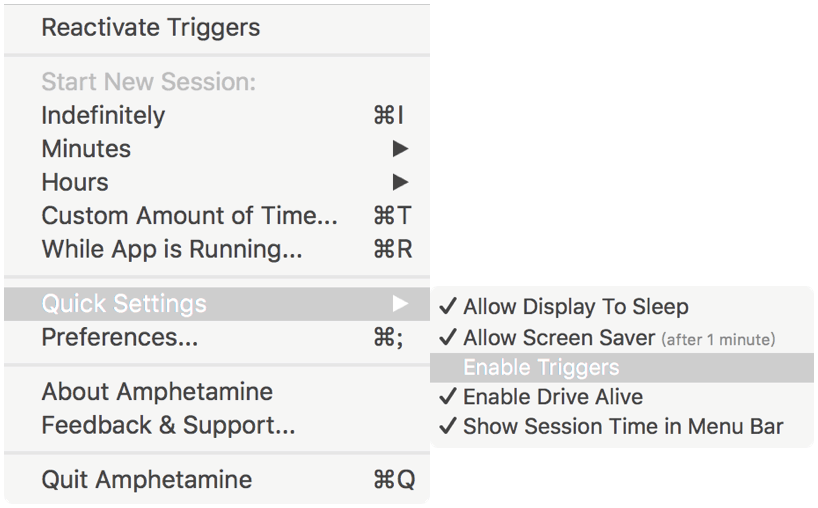Click the Hours menu entry
Viewport: 818px width, 508px height.
[75, 182]
